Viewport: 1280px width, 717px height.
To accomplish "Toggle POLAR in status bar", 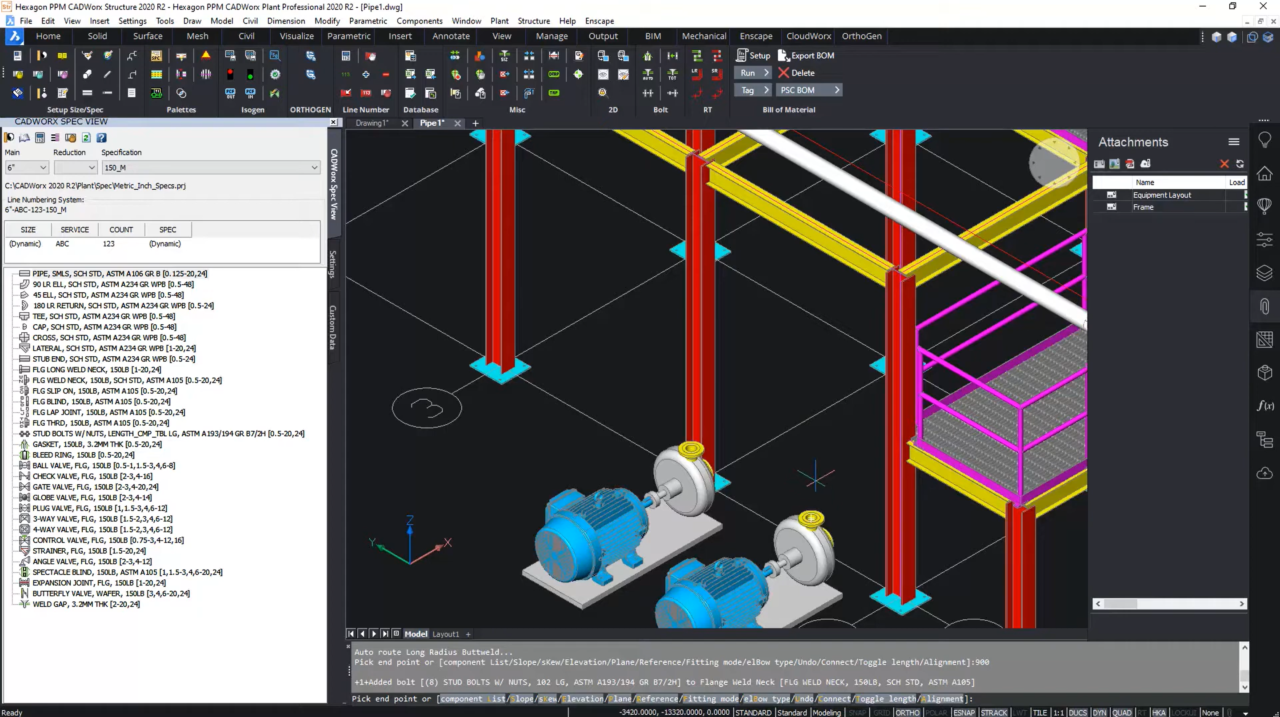I will click(936, 713).
